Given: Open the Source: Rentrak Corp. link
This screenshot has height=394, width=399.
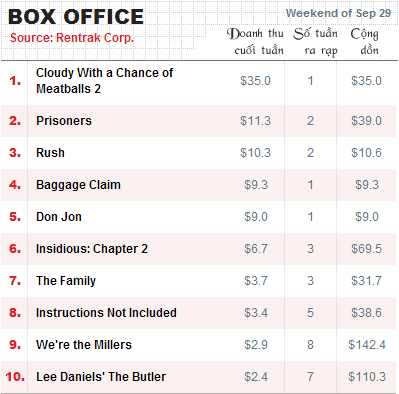Looking at the screenshot, I should pyautogui.click(x=72, y=38).
